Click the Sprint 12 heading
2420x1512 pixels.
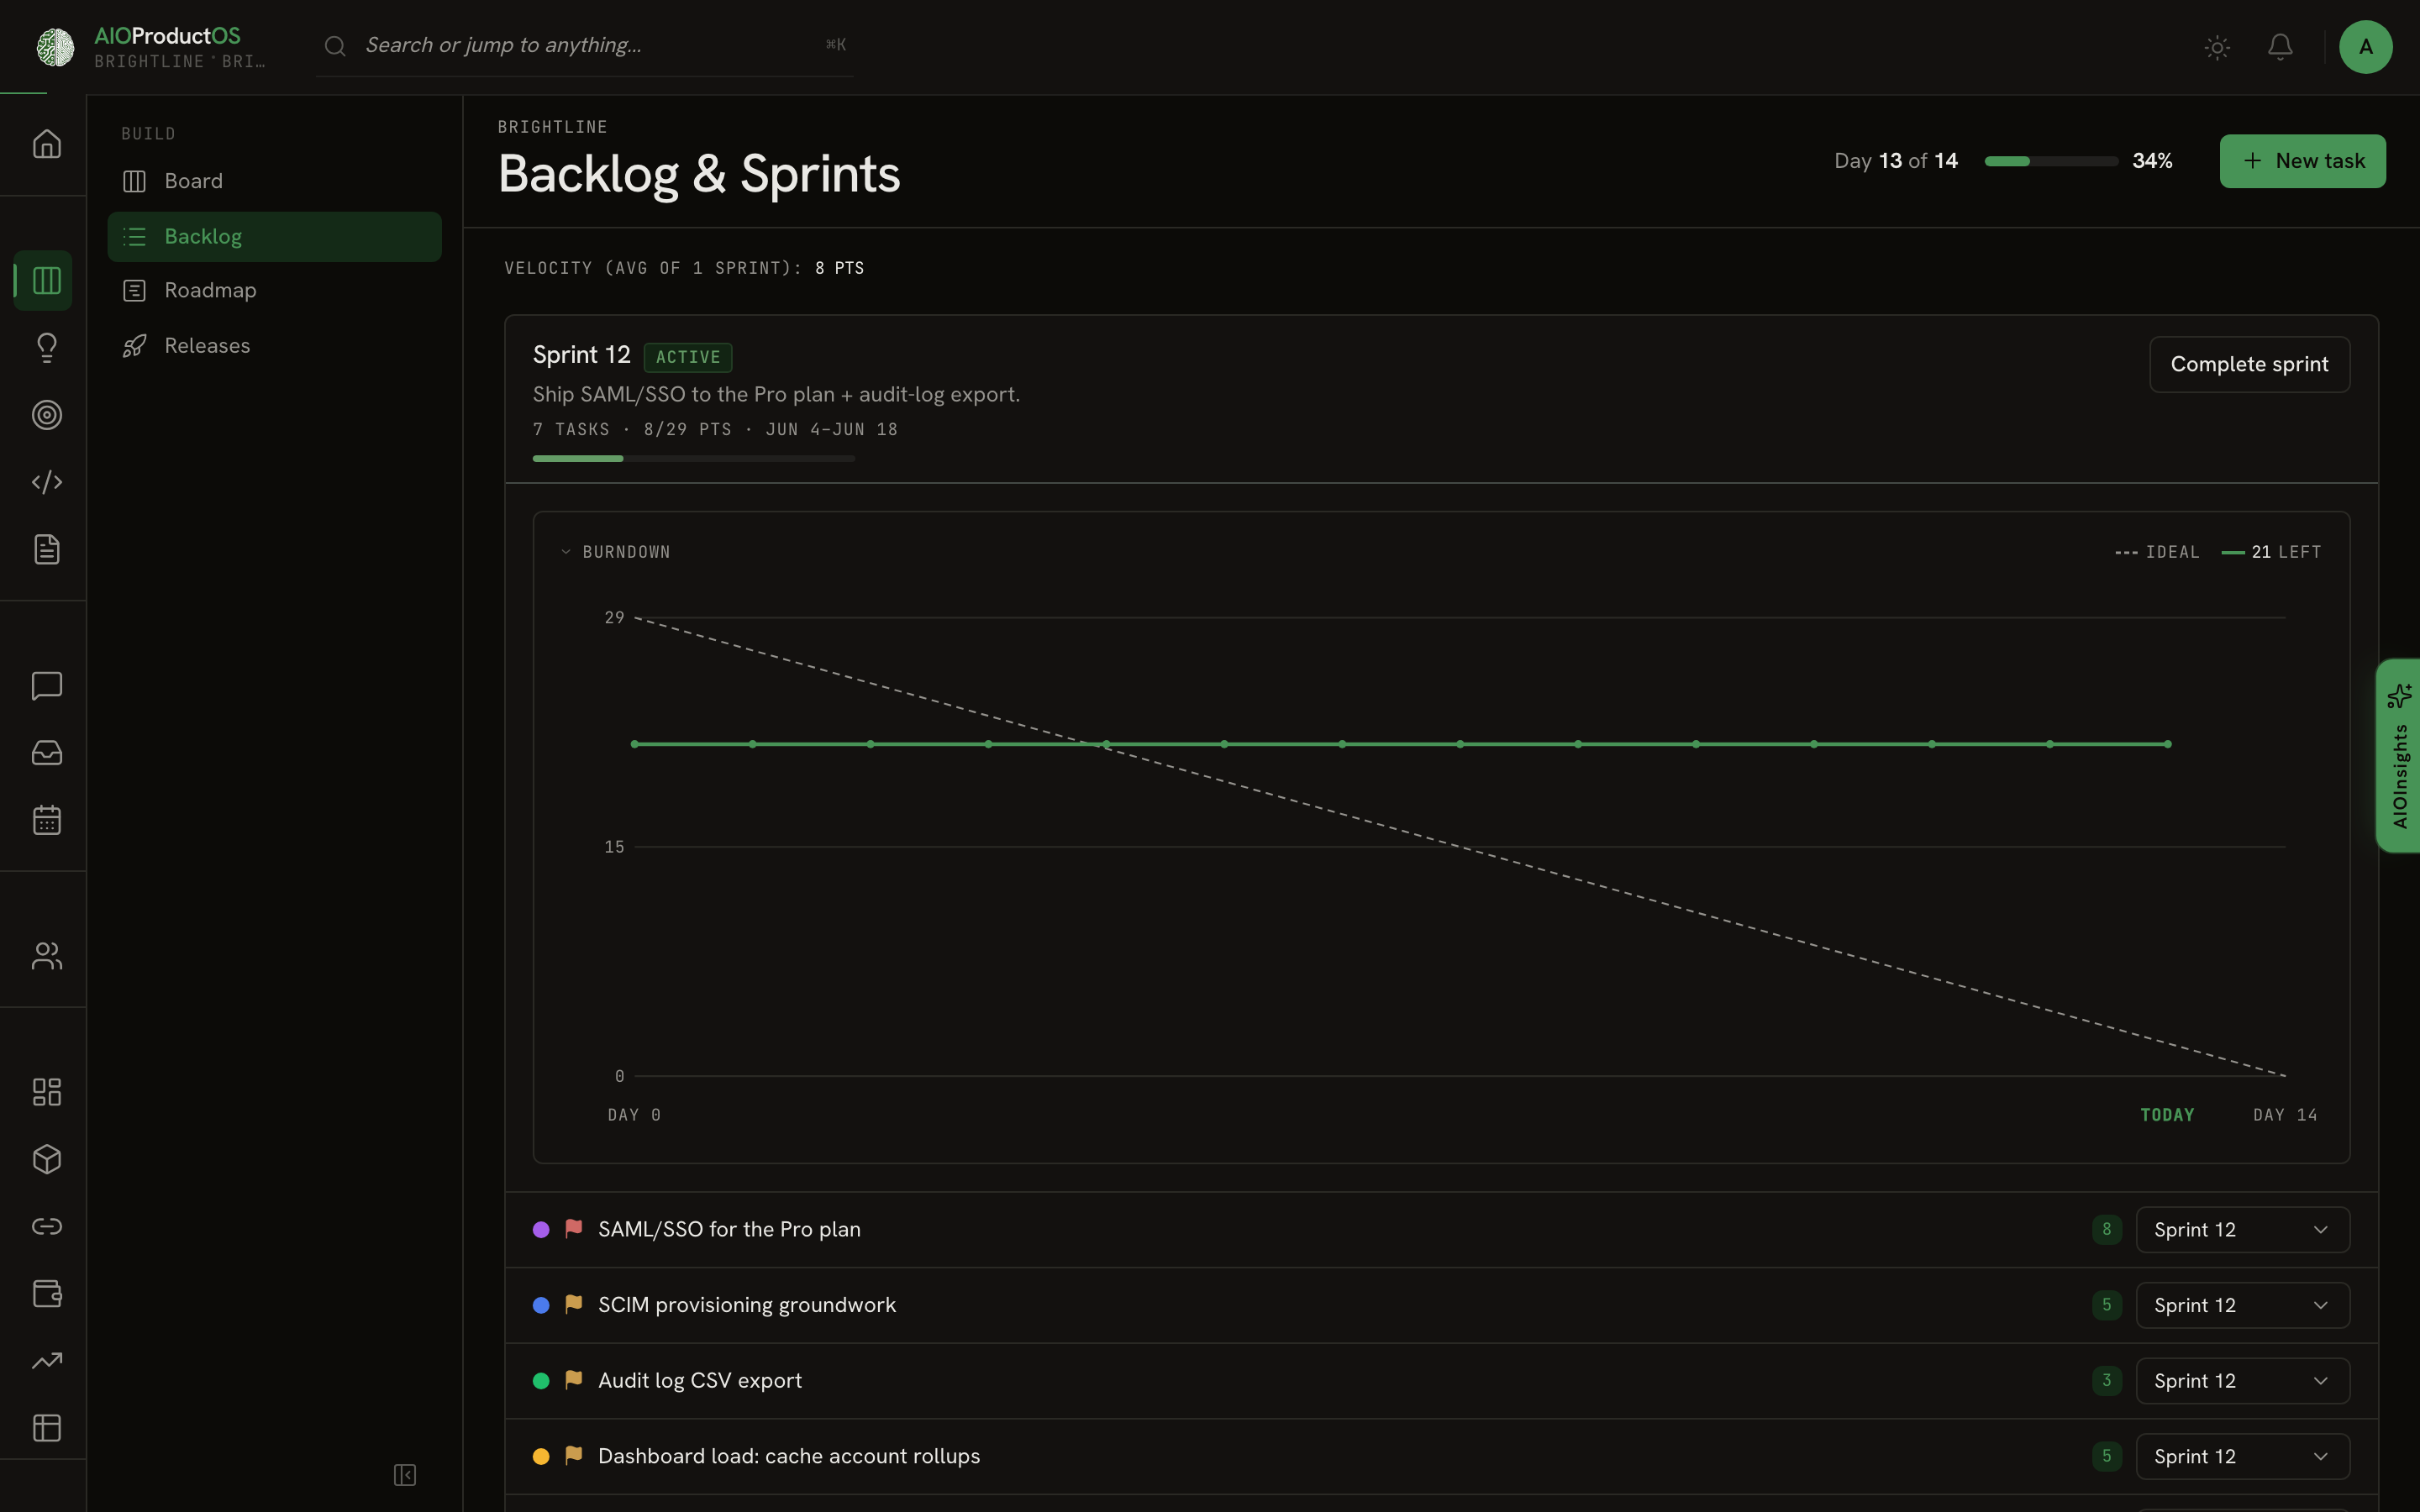tap(581, 355)
